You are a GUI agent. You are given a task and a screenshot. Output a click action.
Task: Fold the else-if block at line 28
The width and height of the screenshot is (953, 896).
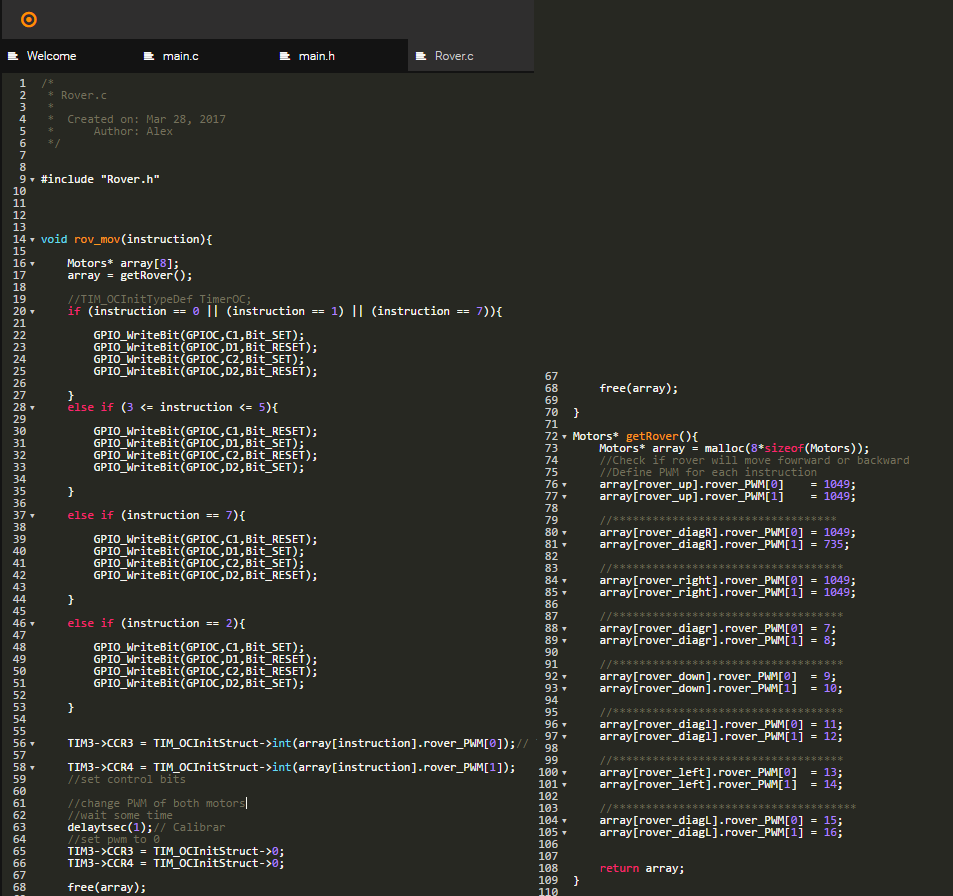click(x=32, y=408)
